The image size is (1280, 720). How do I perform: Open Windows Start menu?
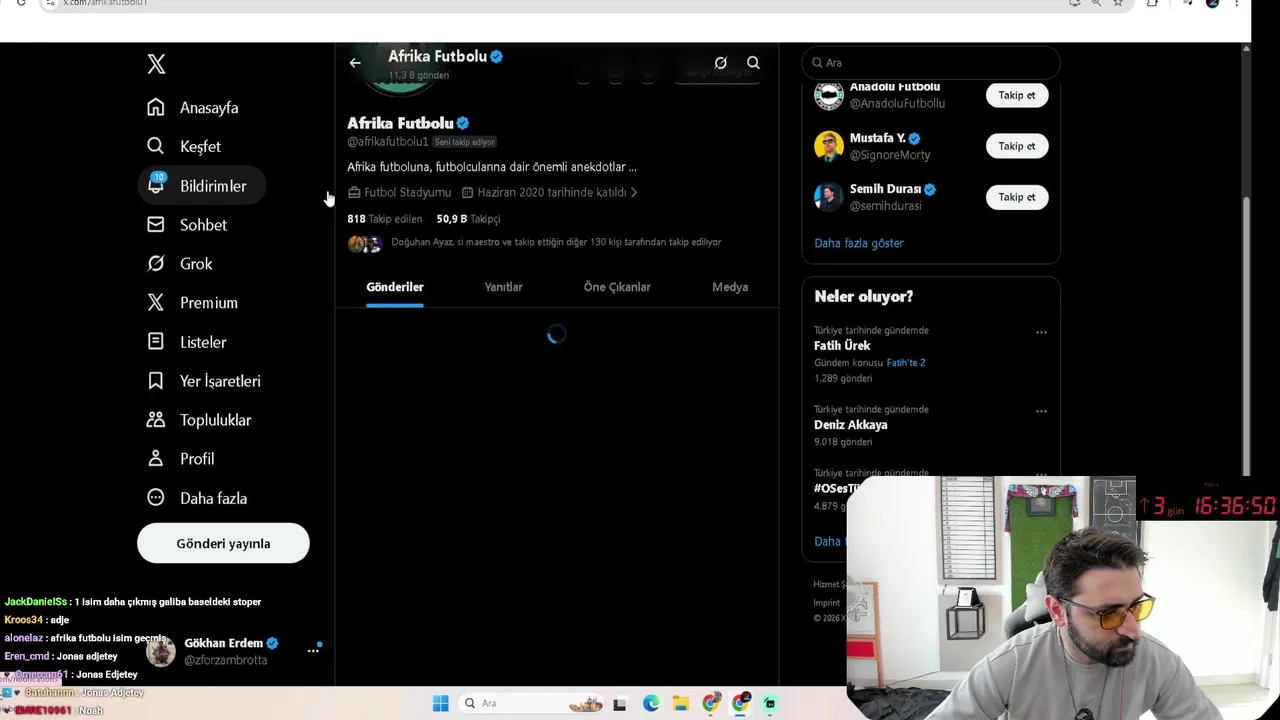tap(440, 703)
